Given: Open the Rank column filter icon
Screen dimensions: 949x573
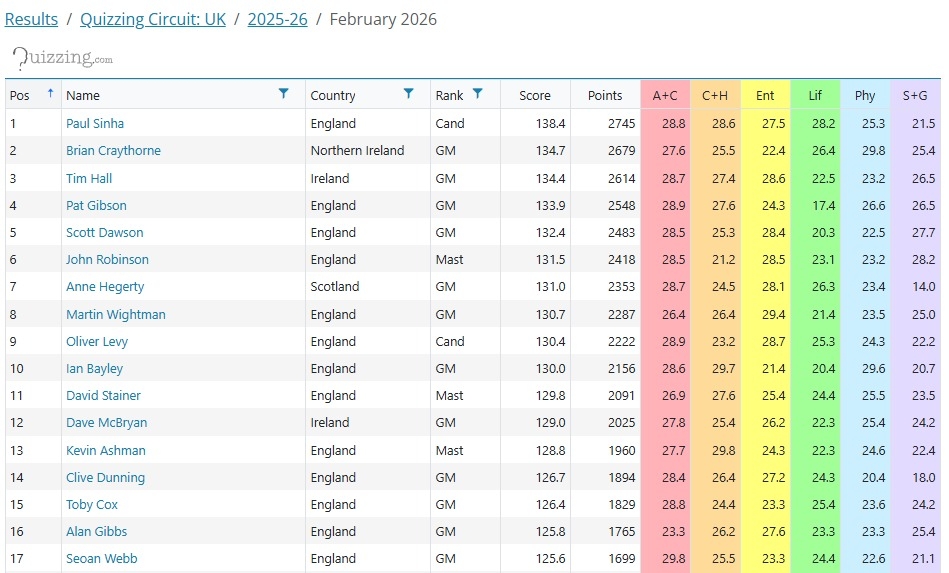Looking at the screenshot, I should click(478, 94).
